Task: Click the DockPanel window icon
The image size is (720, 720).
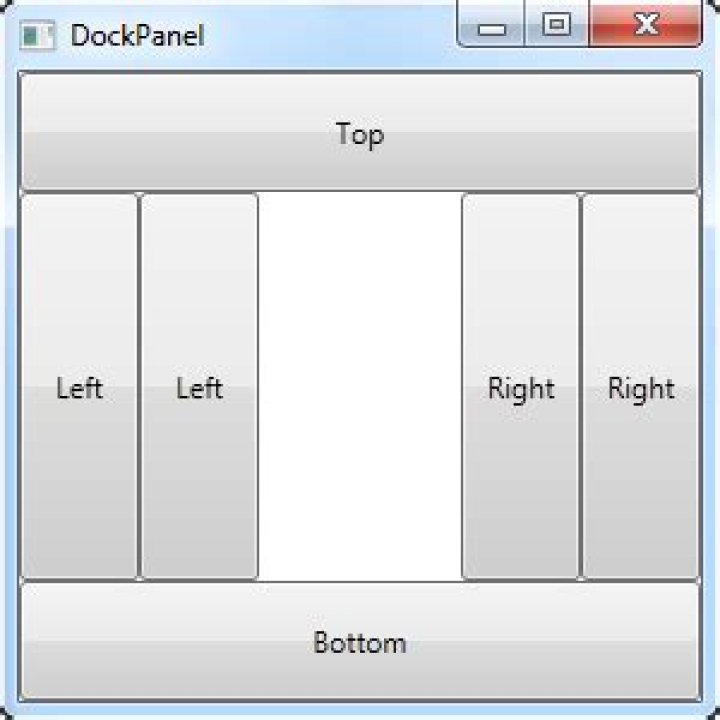Action: [x=36, y=36]
